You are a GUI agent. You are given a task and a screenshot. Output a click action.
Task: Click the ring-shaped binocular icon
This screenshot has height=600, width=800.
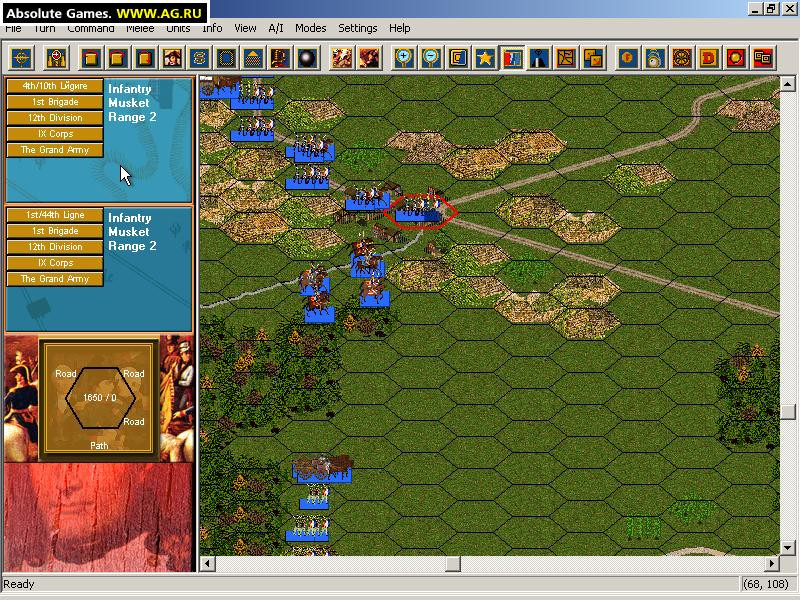655,58
